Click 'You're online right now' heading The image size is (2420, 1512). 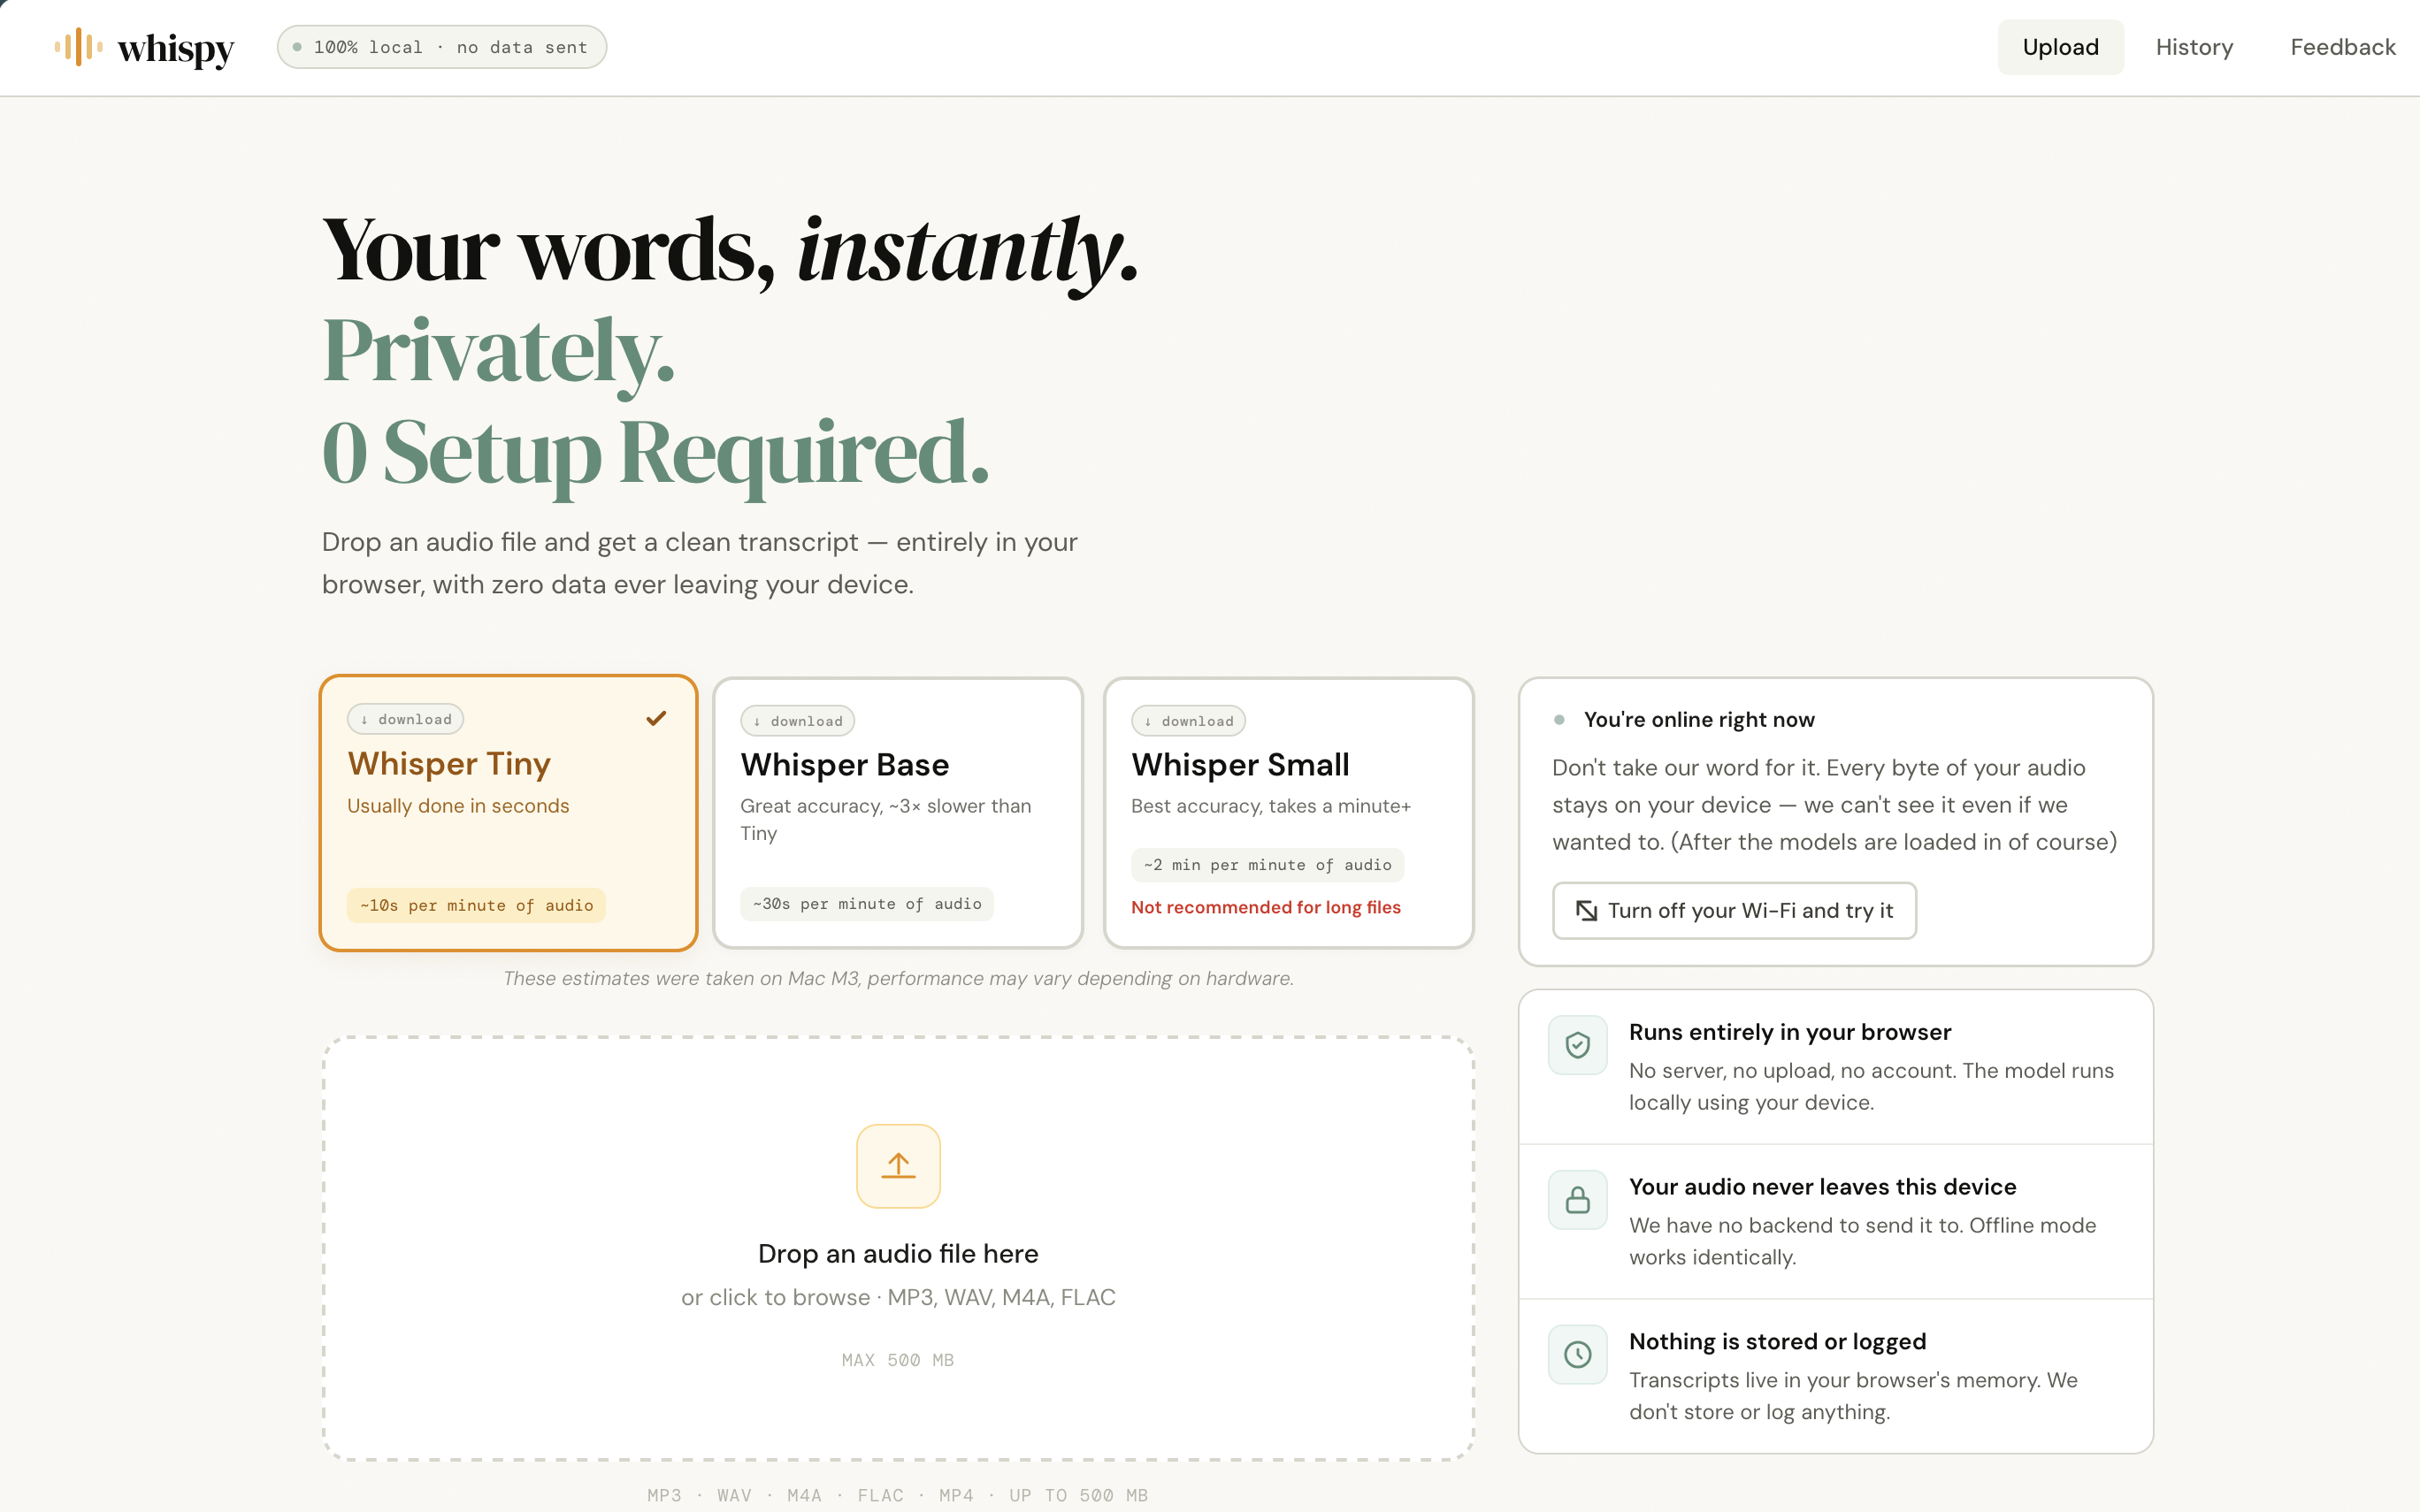[1699, 719]
